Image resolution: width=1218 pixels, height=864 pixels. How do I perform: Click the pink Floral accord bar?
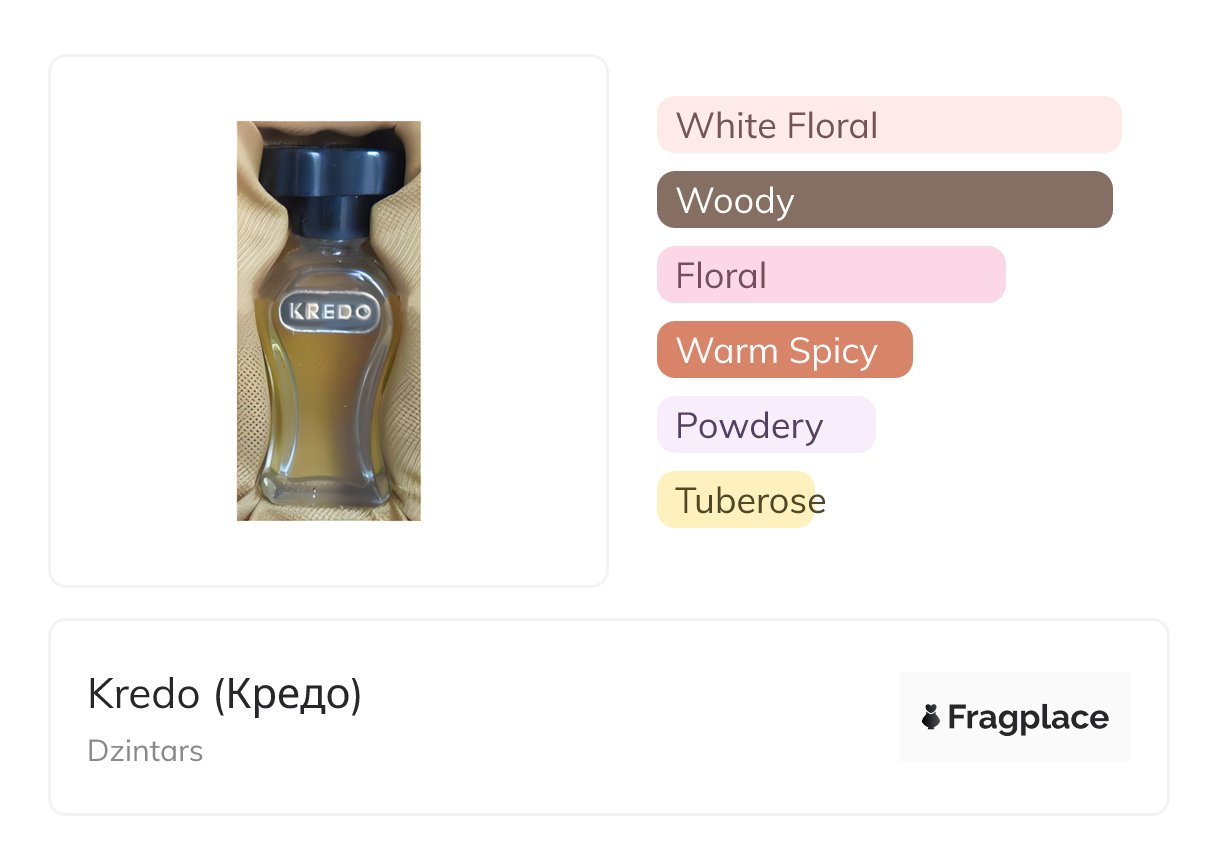pos(830,275)
